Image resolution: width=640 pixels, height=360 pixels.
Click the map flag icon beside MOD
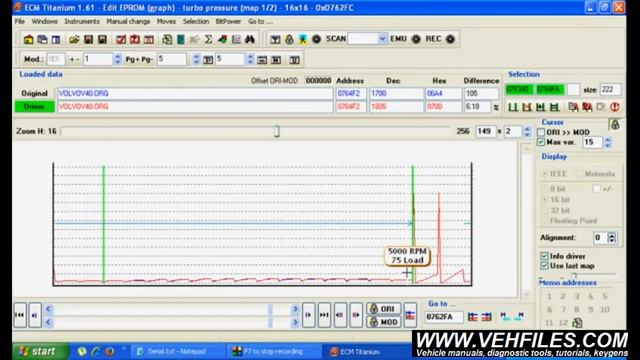click(410, 315)
